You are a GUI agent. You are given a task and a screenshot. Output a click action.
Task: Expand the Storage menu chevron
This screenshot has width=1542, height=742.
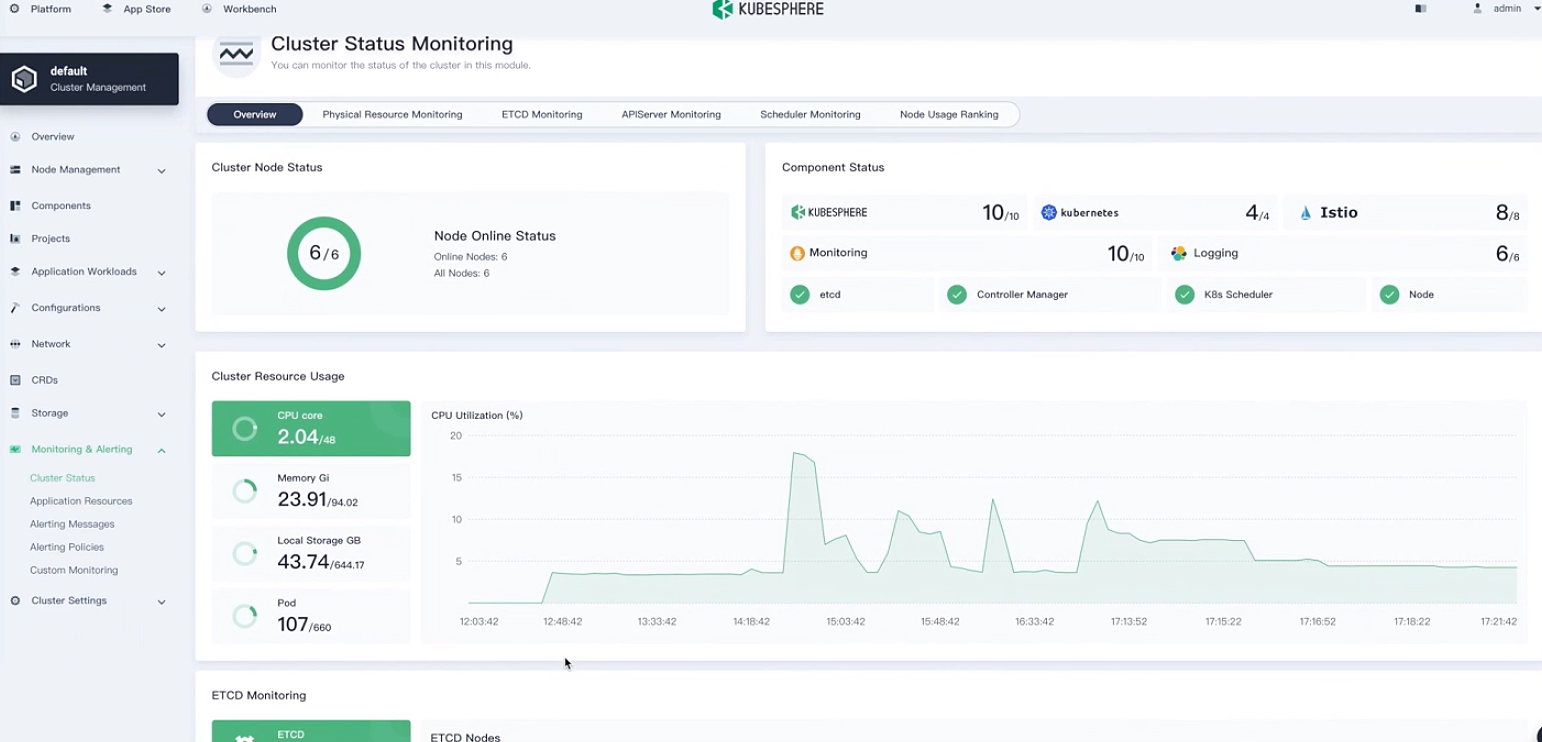(161, 414)
